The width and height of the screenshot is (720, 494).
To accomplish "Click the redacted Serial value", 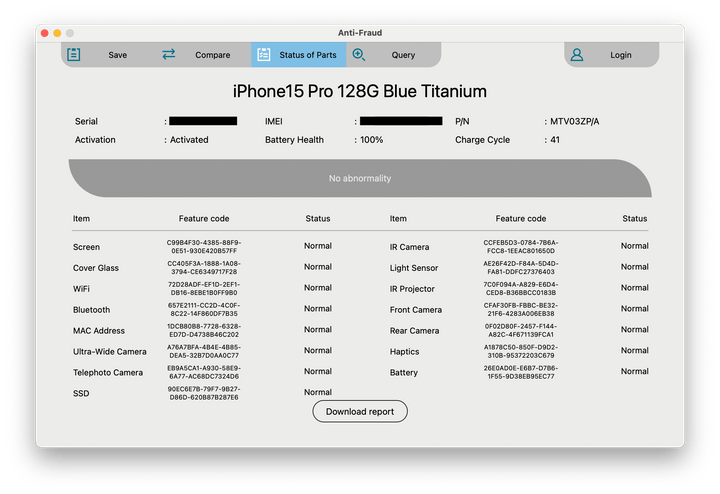I will (203, 121).
